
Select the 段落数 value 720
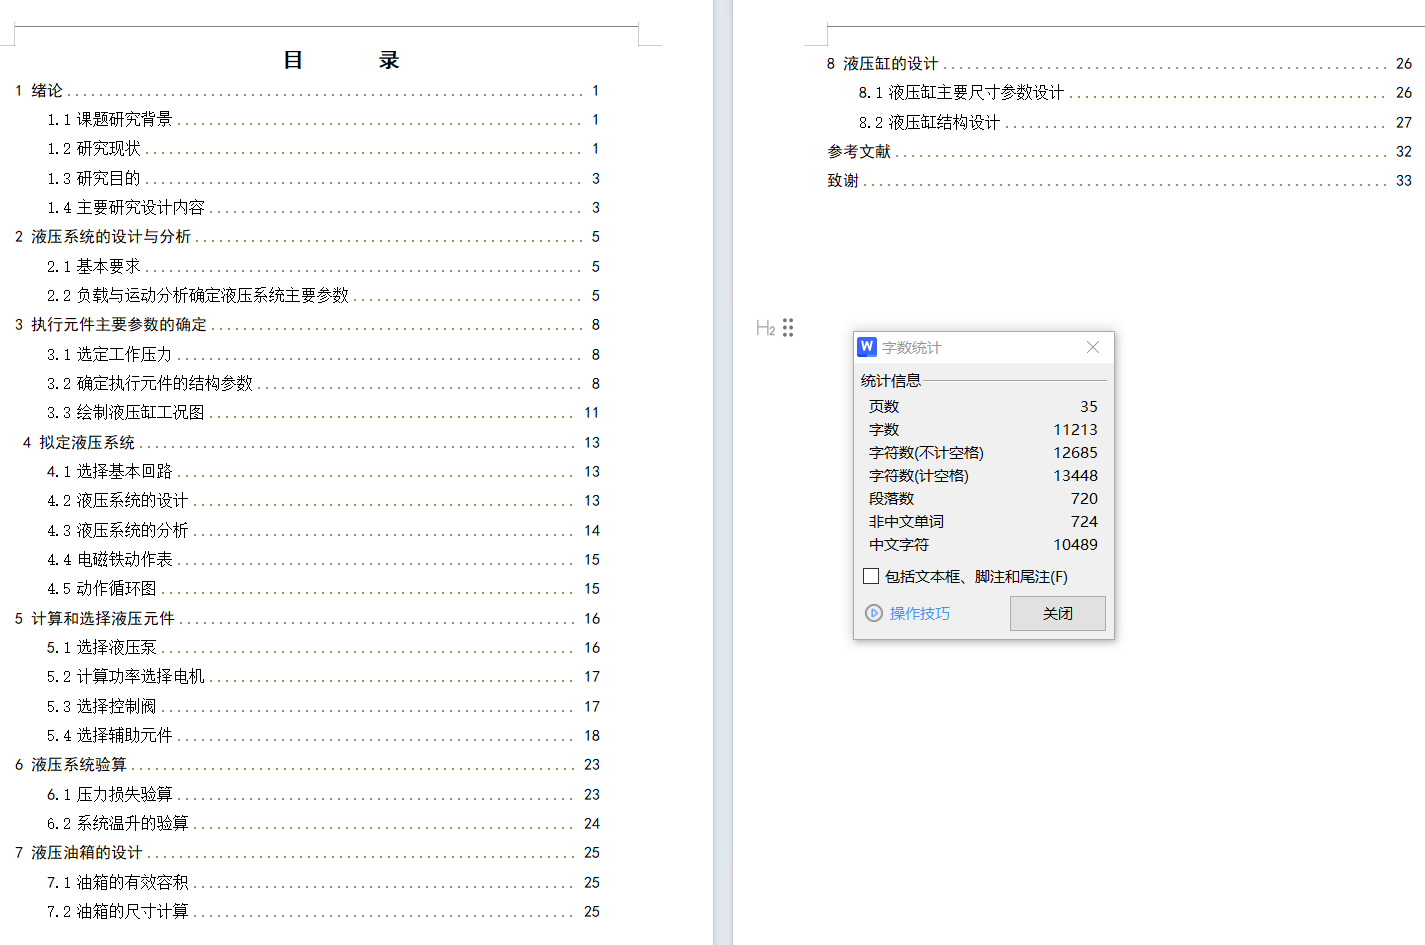click(1084, 498)
